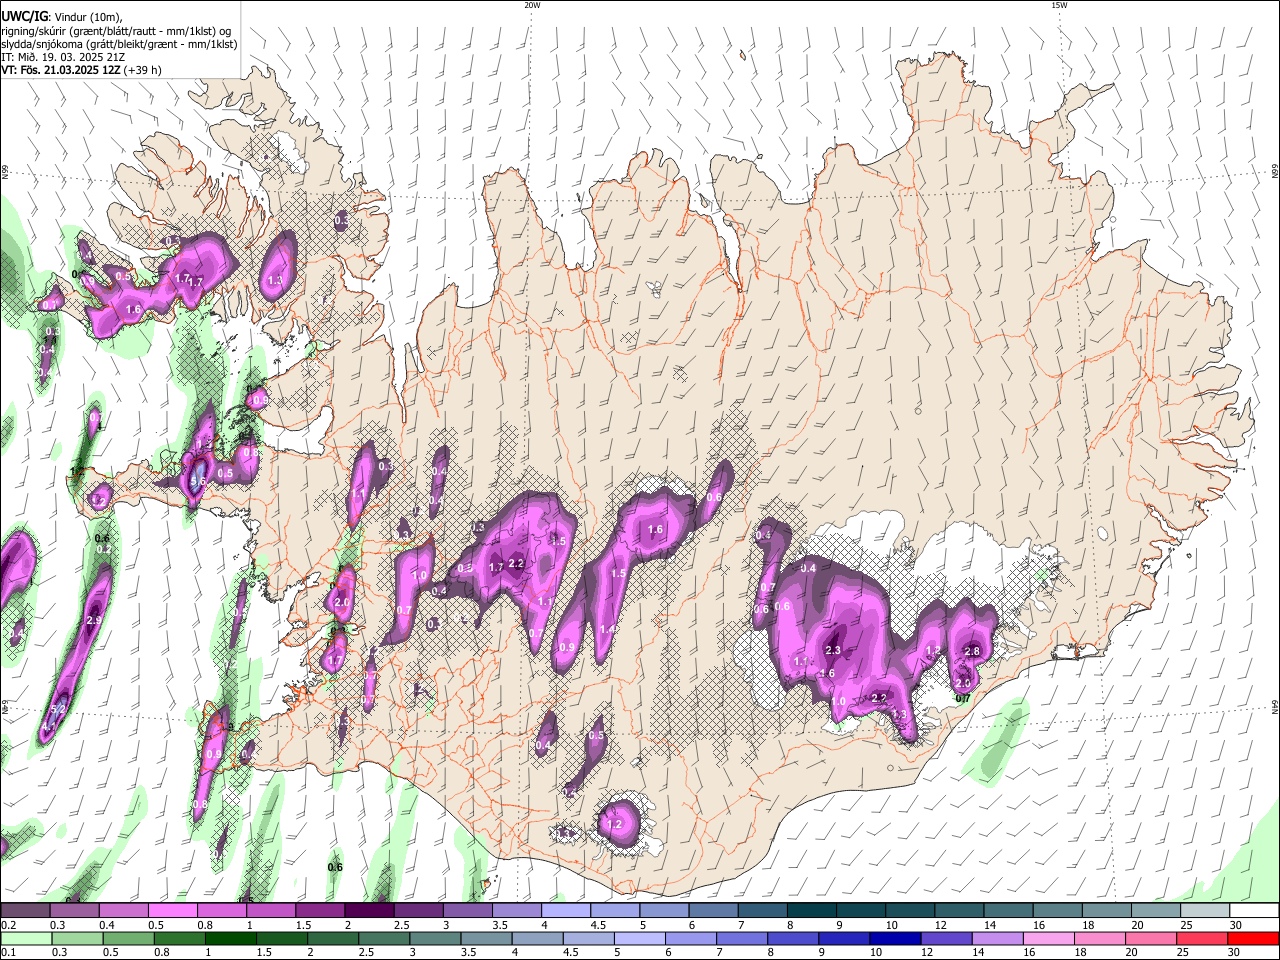Pick the light green rain swatch labeled 0.3
Image resolution: width=1280 pixels, height=960 pixels.
pos(77,939)
